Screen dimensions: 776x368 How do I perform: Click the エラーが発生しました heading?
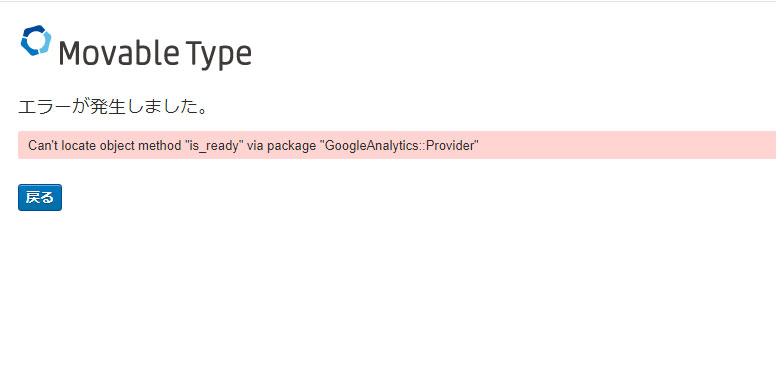(x=112, y=106)
